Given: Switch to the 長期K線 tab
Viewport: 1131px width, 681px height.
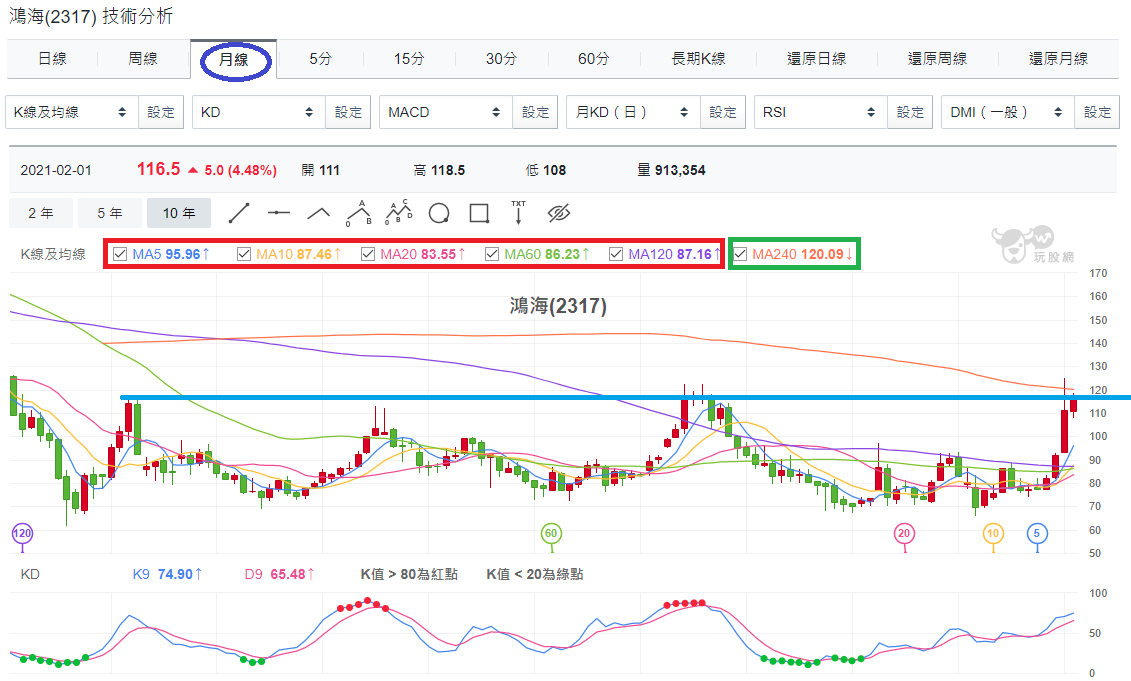Looking at the screenshot, I should 698,59.
